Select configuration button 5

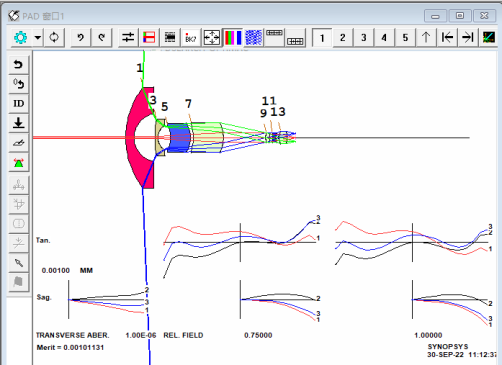(x=405, y=38)
